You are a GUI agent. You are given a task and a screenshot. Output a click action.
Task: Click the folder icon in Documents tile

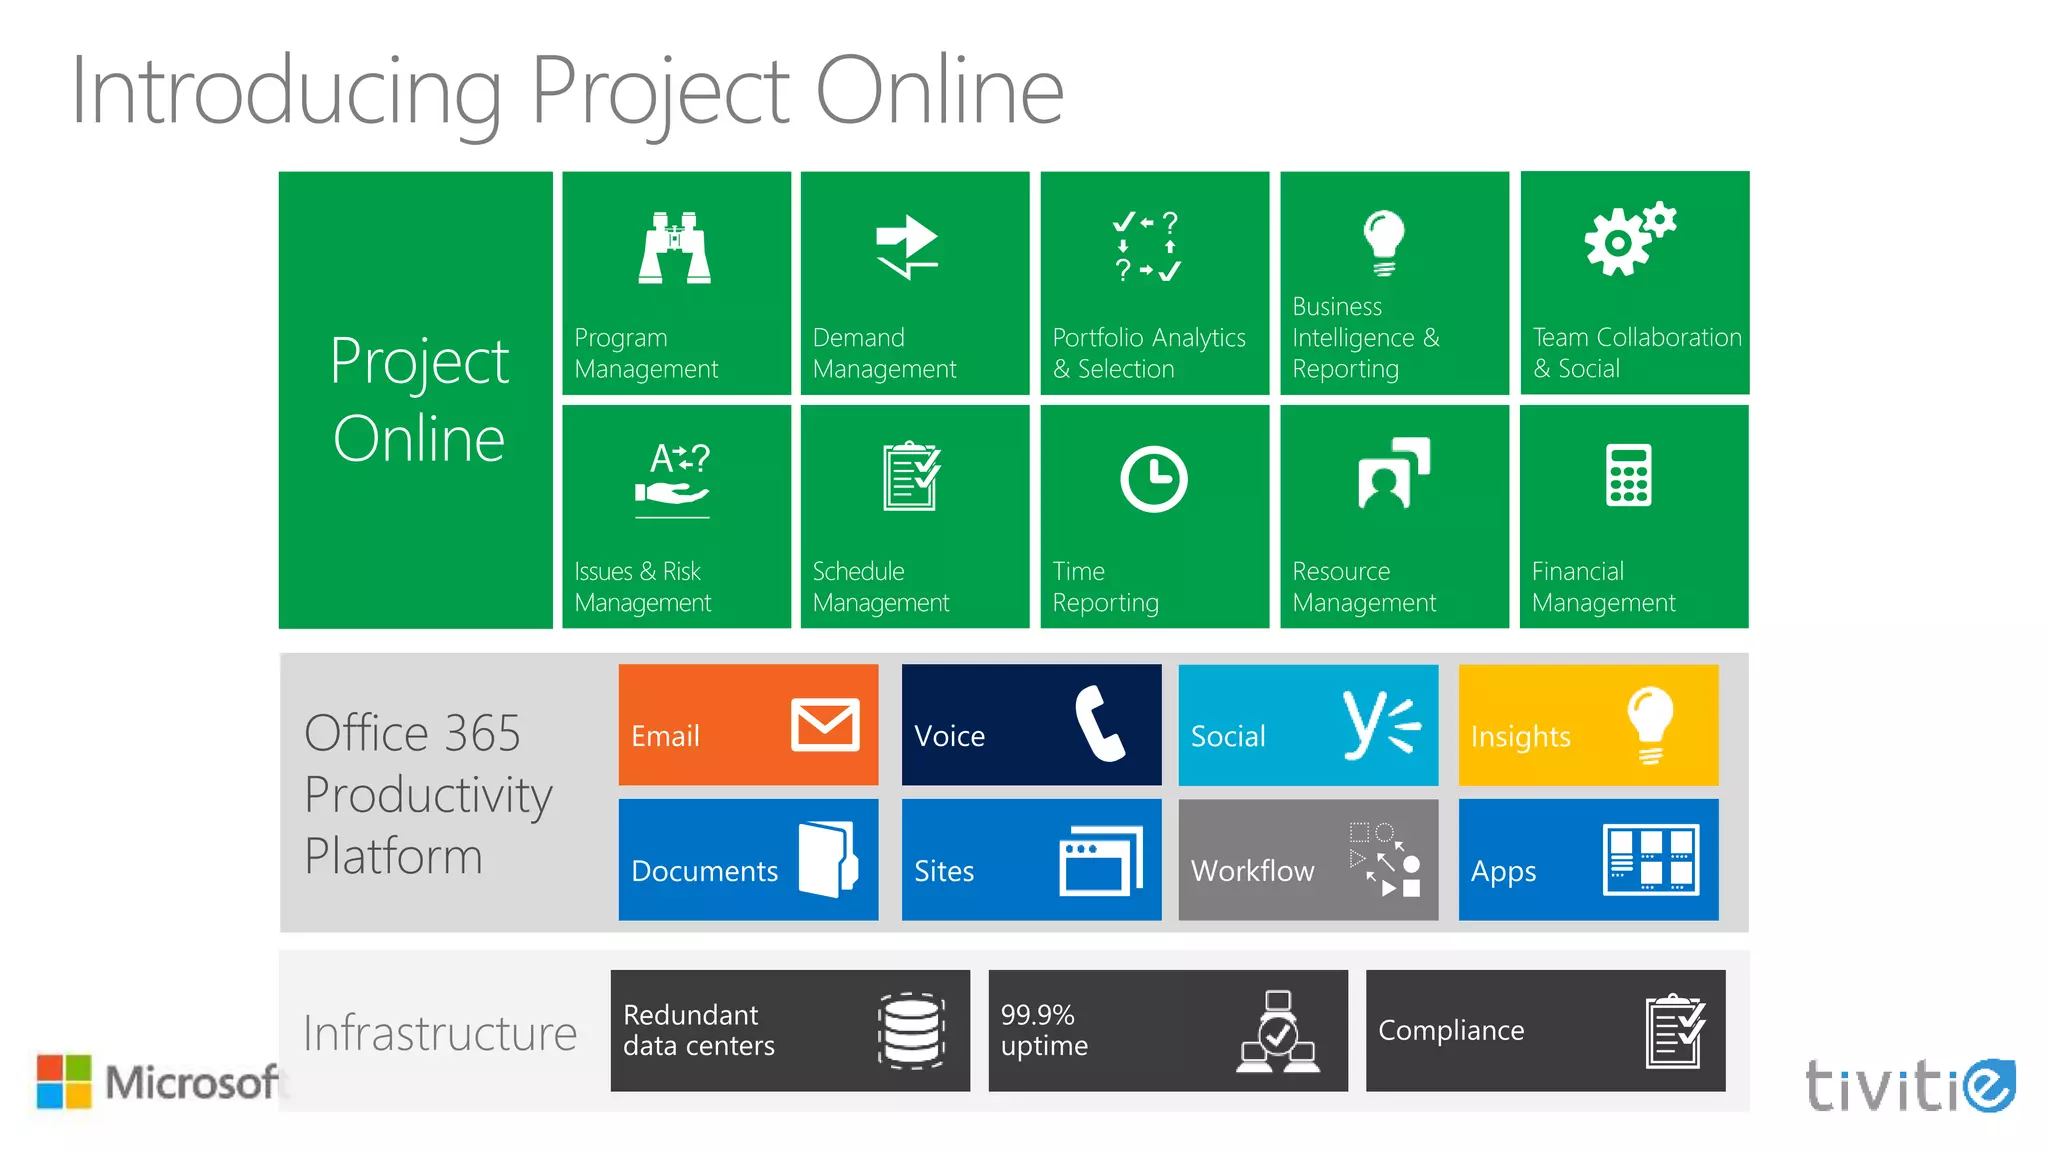click(828, 859)
